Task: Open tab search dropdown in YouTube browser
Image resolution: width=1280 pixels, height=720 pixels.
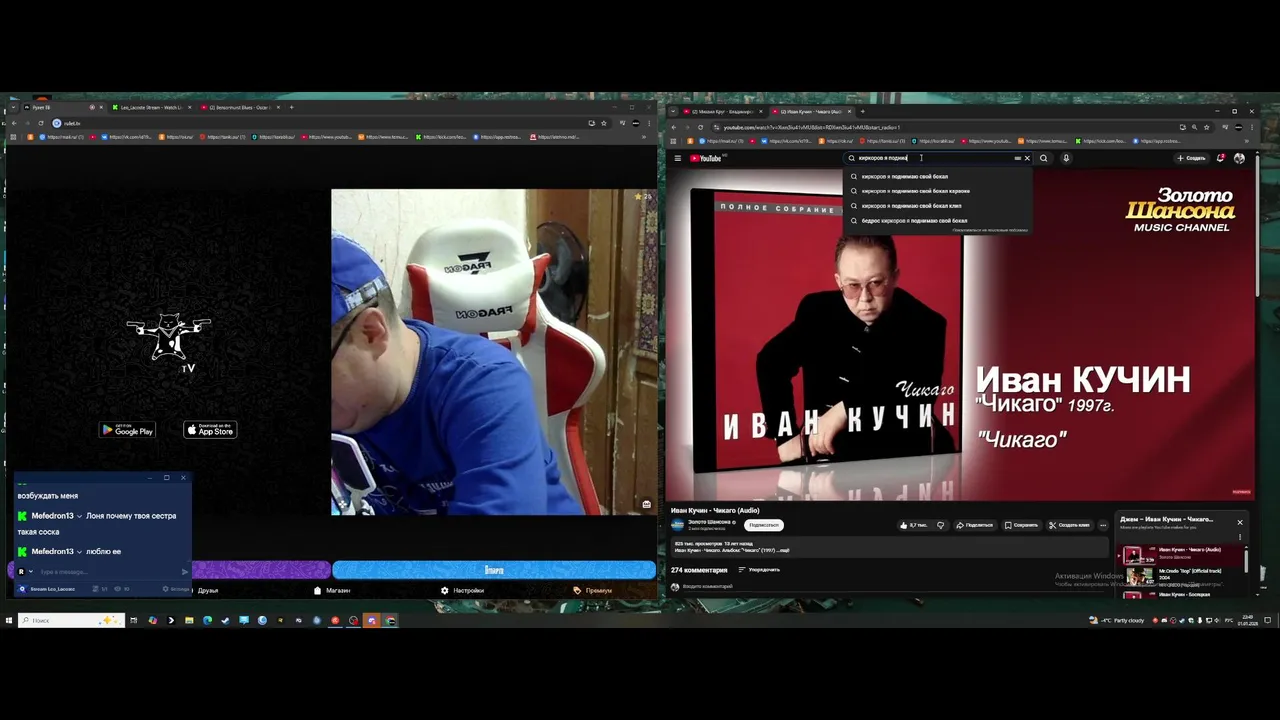Action: pos(673,111)
